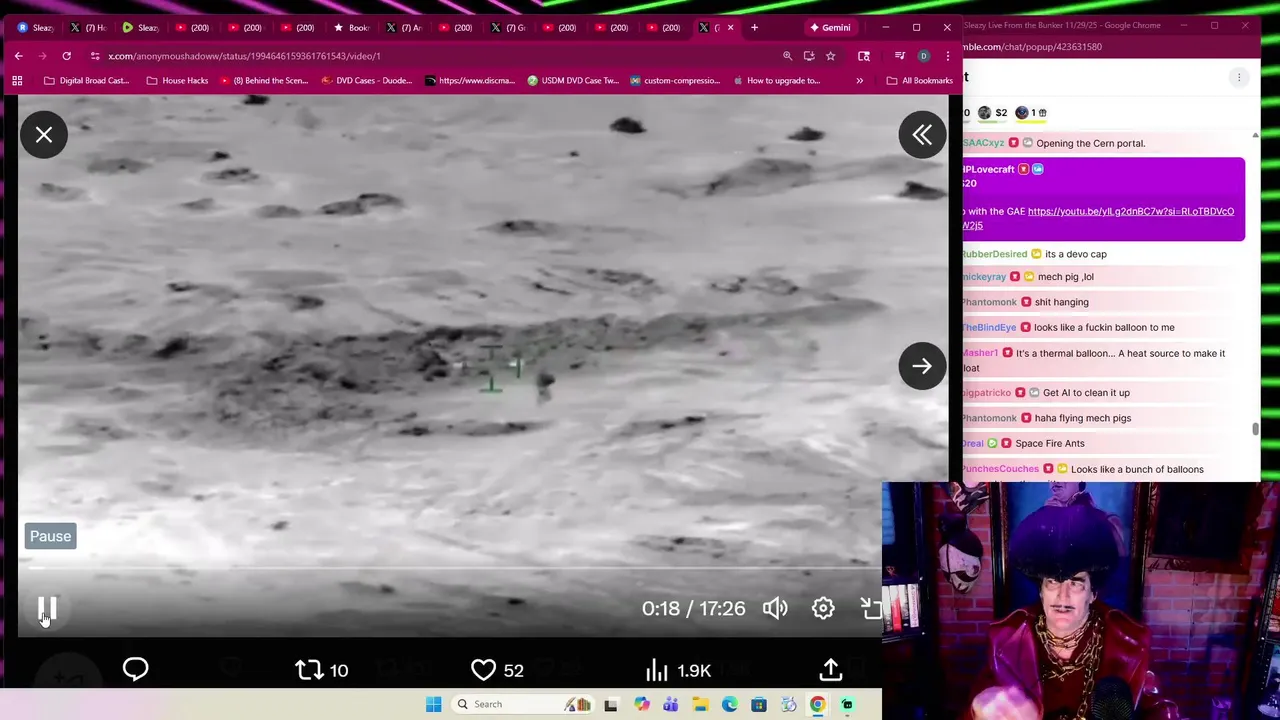Viewport: 1280px width, 720px height.
Task: Open File Explorer from the taskbar
Action: [700, 704]
